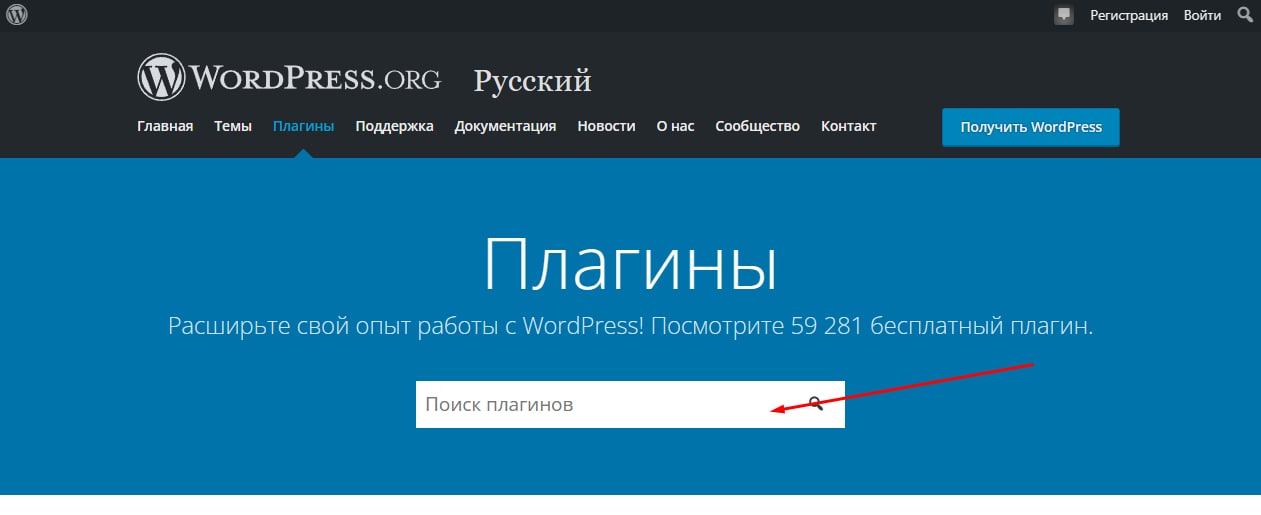1261x515 pixels.
Task: Go to the Главная menu item
Action: click(x=165, y=126)
